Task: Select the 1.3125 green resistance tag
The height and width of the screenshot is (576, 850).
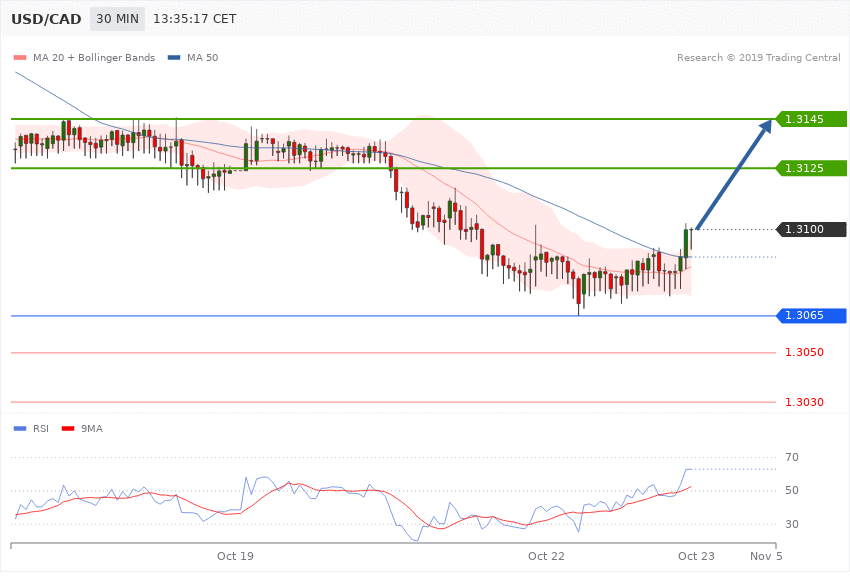Action: 810,168
